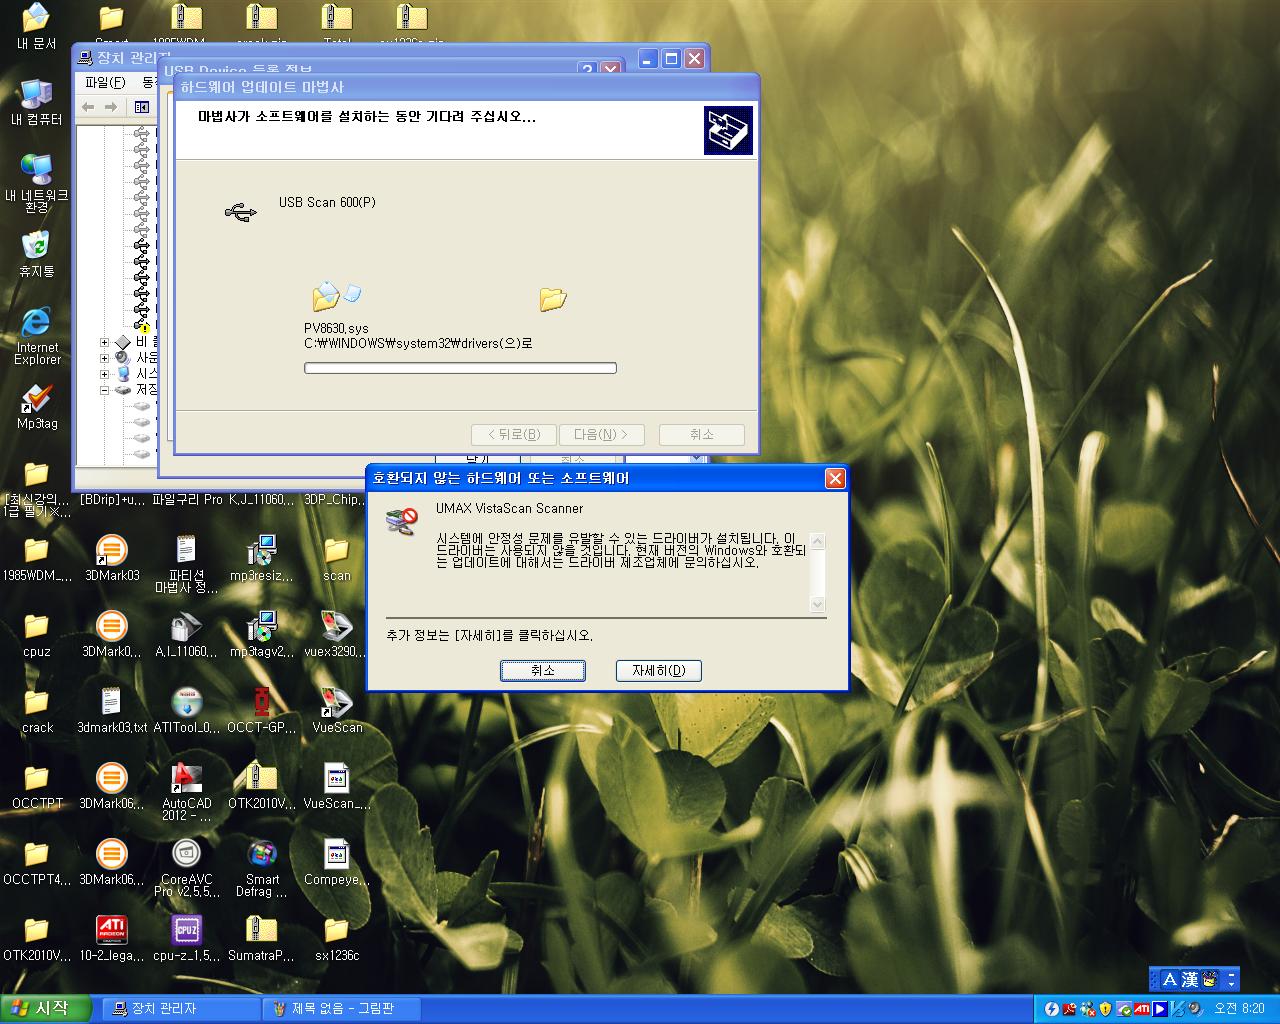Switch to 제목 없음 - 그림판 taskbar button

tap(341, 1008)
